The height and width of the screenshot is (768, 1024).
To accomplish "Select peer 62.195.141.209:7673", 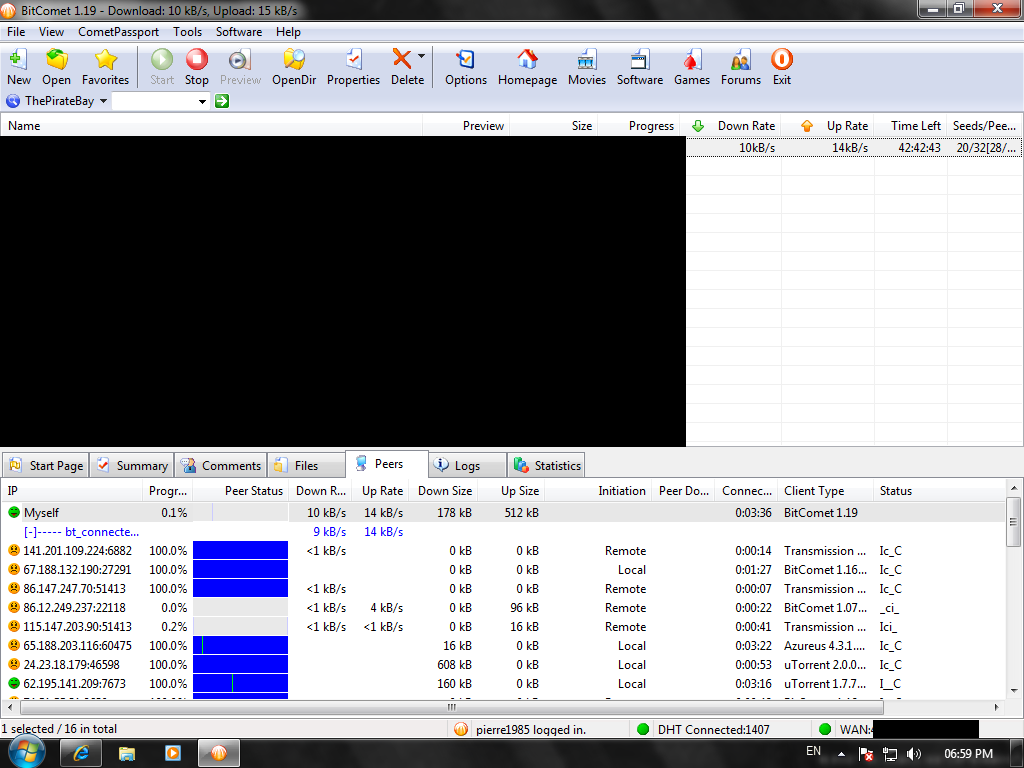I will (503, 684).
